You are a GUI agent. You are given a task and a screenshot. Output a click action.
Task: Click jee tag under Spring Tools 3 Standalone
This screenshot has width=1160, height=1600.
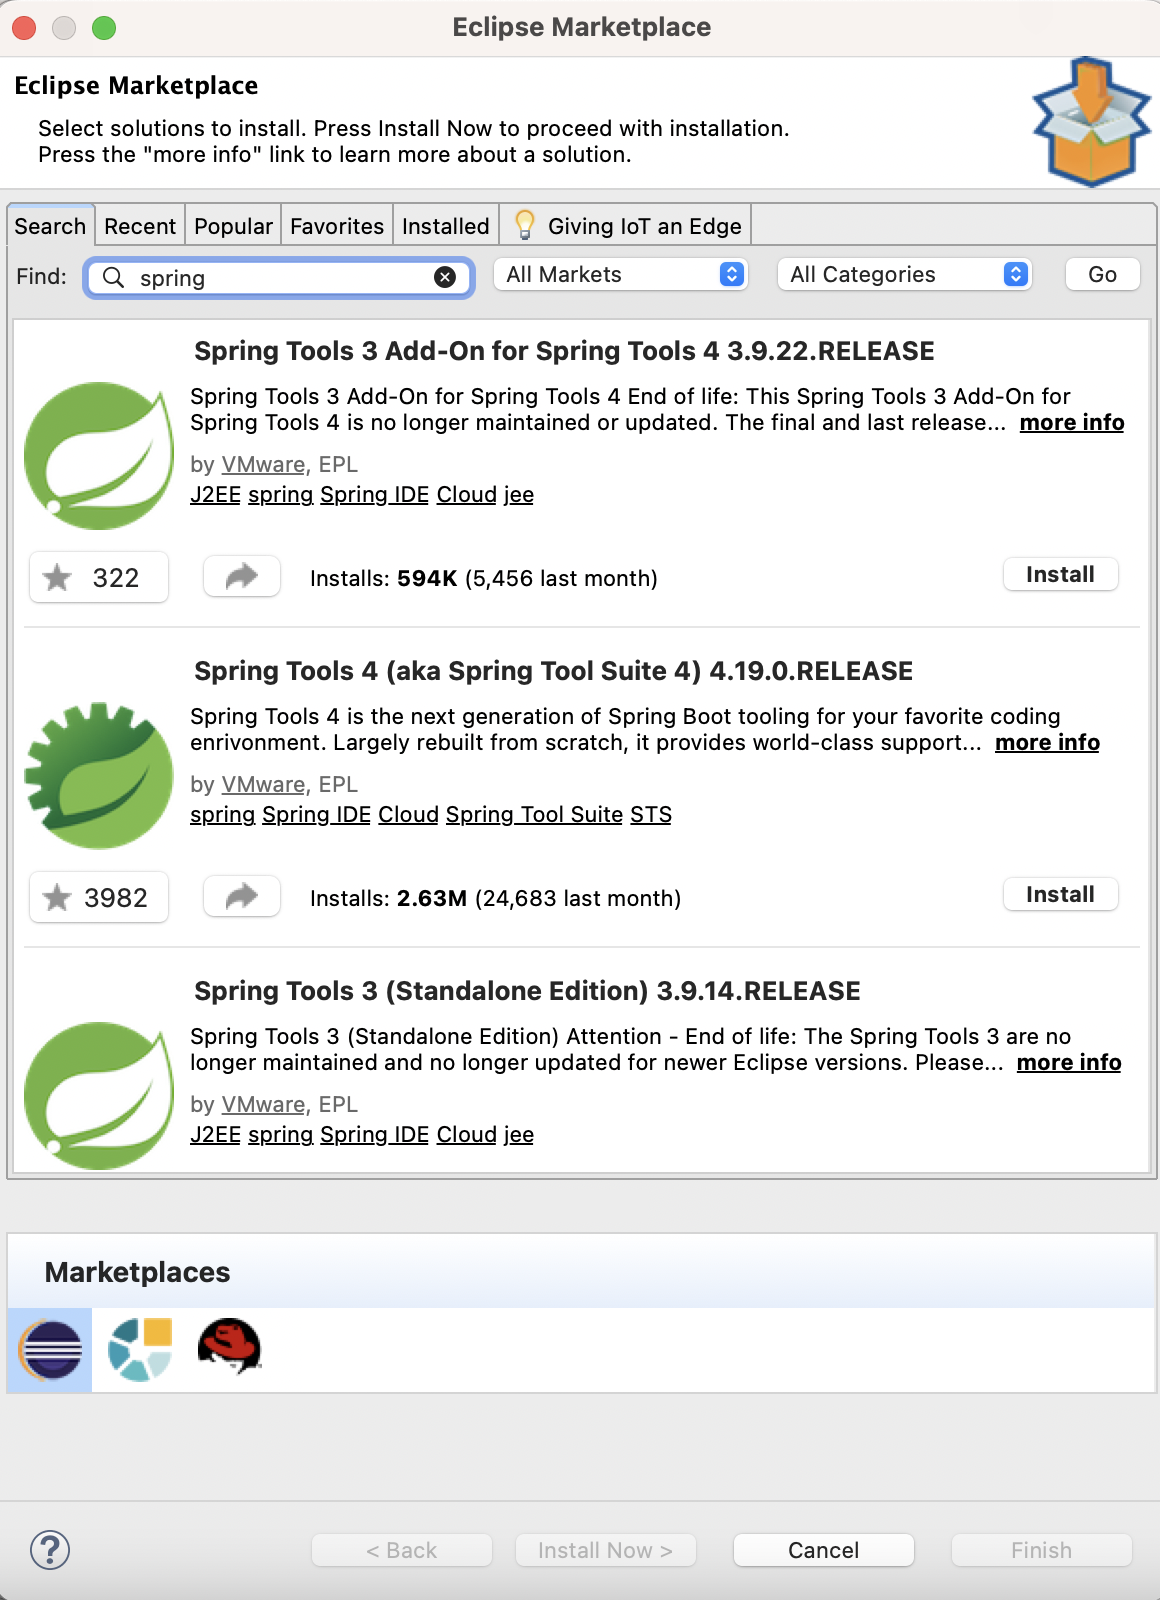(x=518, y=1134)
